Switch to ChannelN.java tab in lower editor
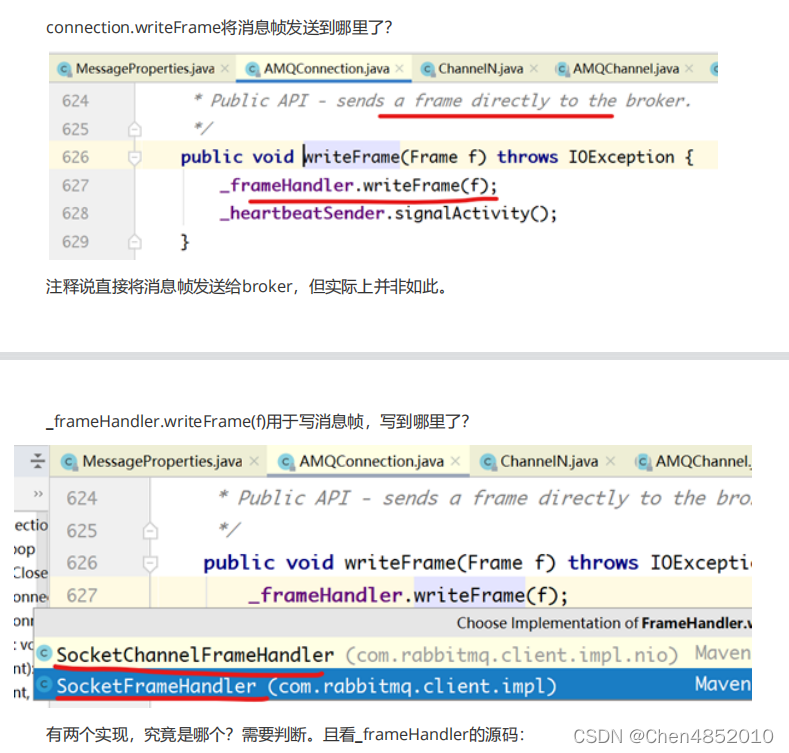 [x=549, y=461]
